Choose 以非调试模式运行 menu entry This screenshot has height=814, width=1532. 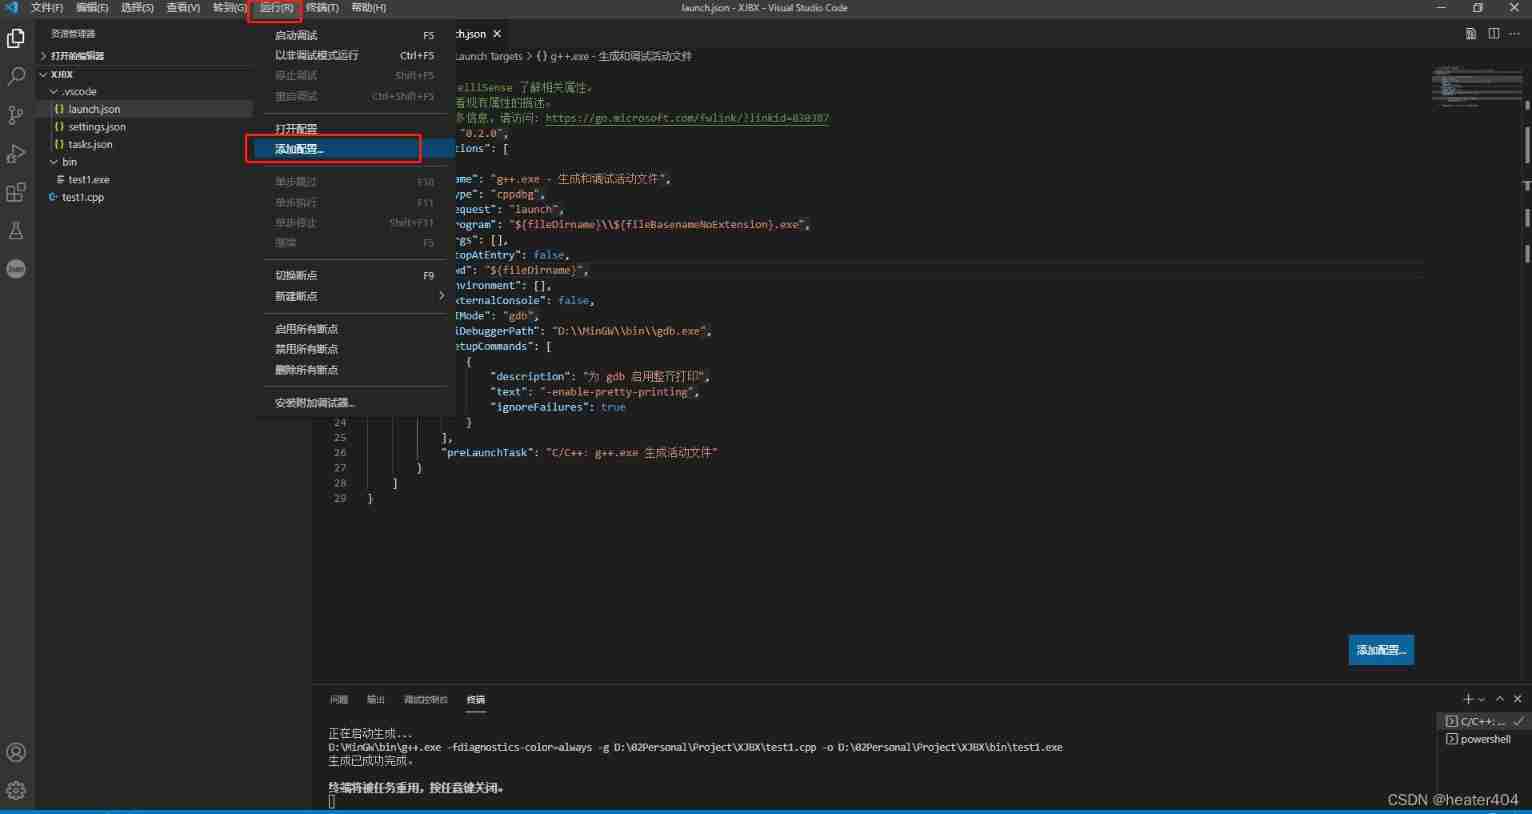tap(353, 55)
